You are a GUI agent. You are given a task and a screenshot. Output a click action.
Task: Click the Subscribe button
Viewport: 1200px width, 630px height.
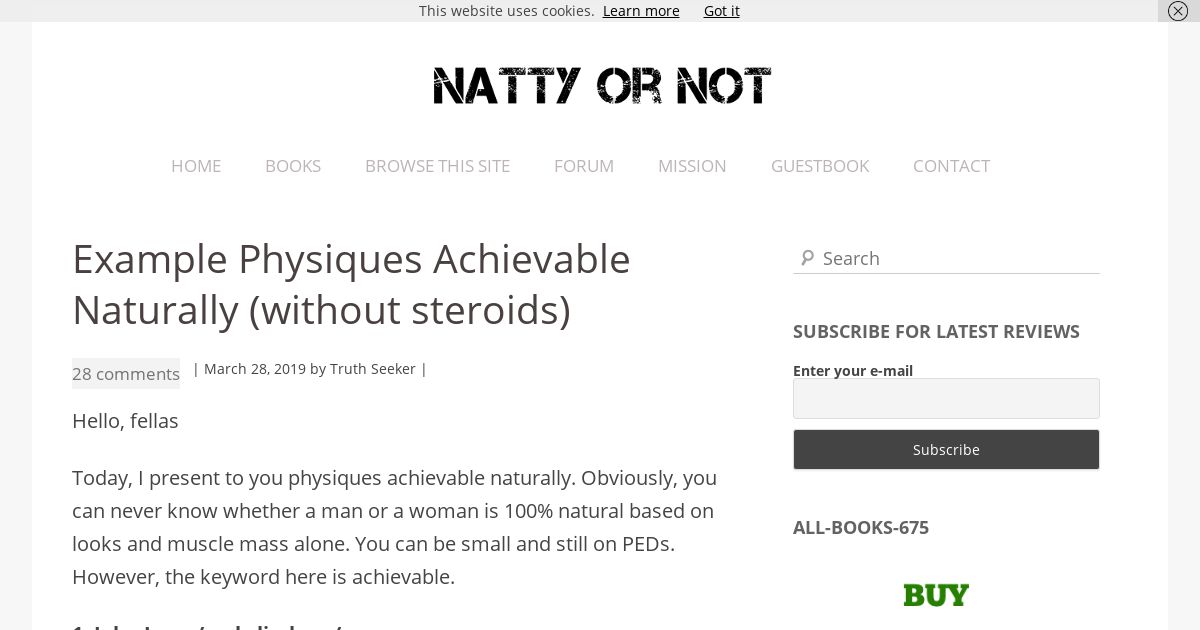point(946,450)
